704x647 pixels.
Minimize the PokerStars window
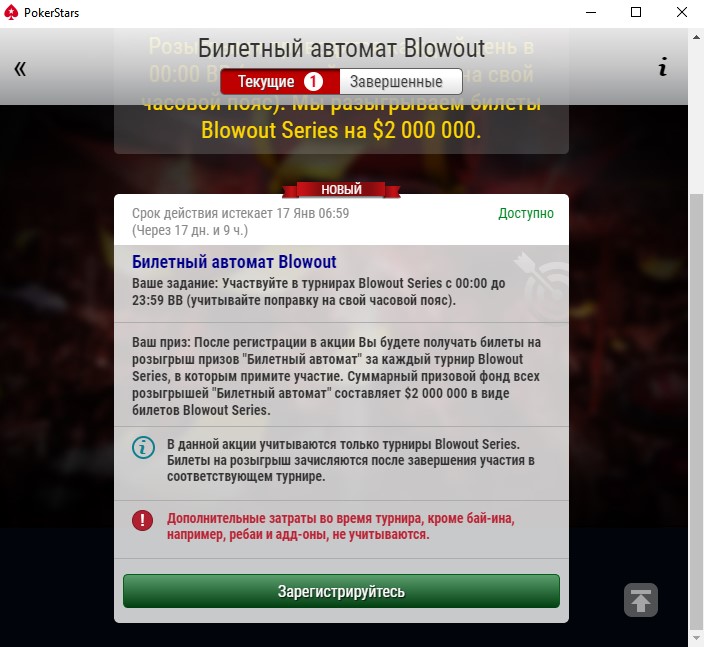pyautogui.click(x=591, y=12)
